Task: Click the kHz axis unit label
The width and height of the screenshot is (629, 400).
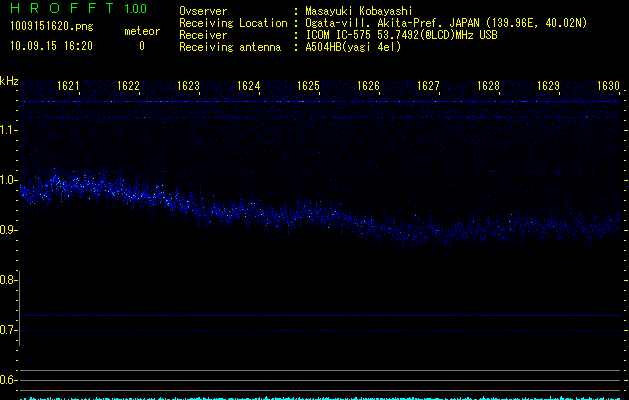Action: tap(9, 80)
